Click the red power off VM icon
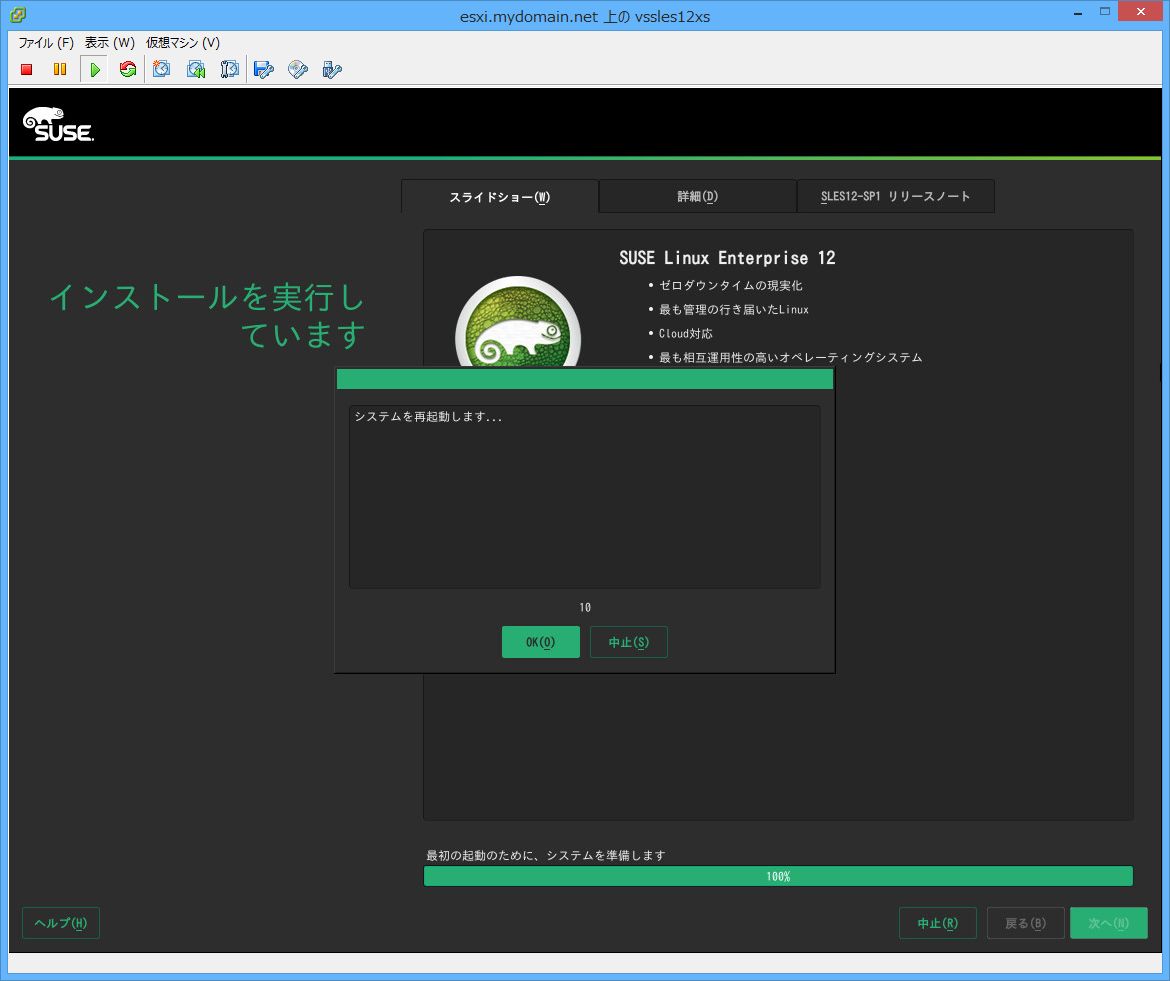Image resolution: width=1170 pixels, height=981 pixels. [x=27, y=69]
